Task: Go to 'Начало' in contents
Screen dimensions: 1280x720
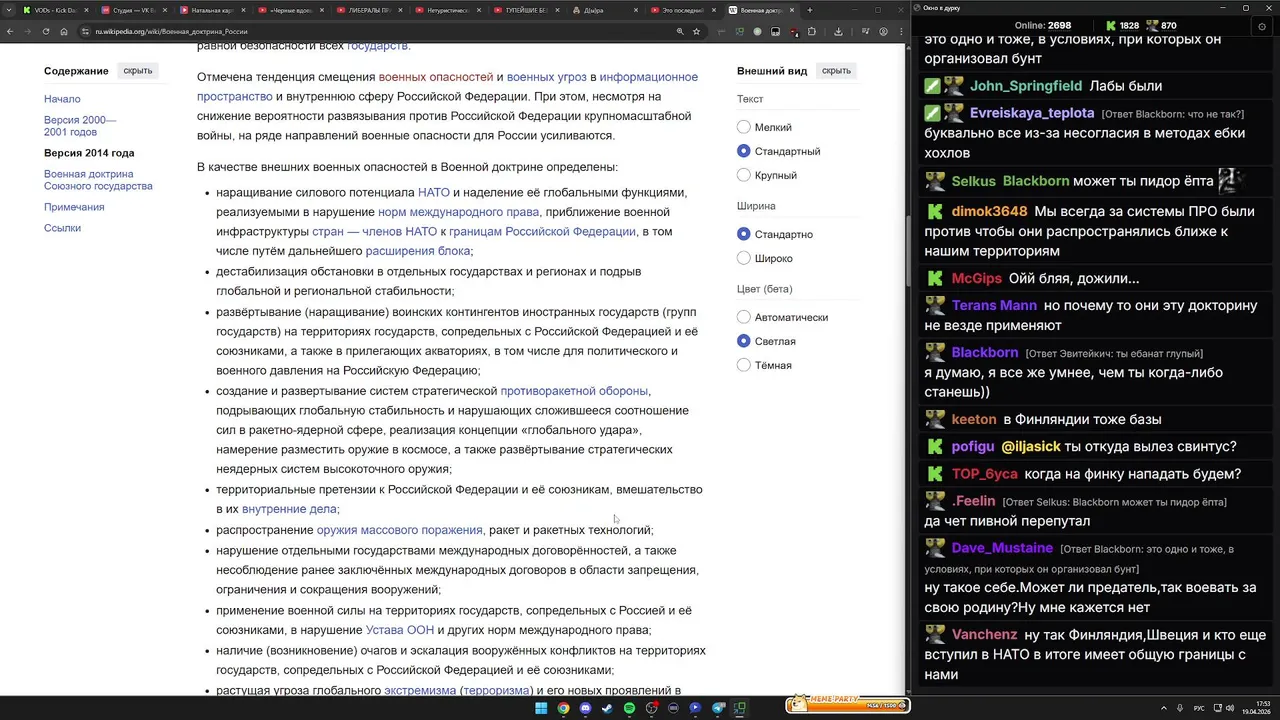Action: coord(62,99)
